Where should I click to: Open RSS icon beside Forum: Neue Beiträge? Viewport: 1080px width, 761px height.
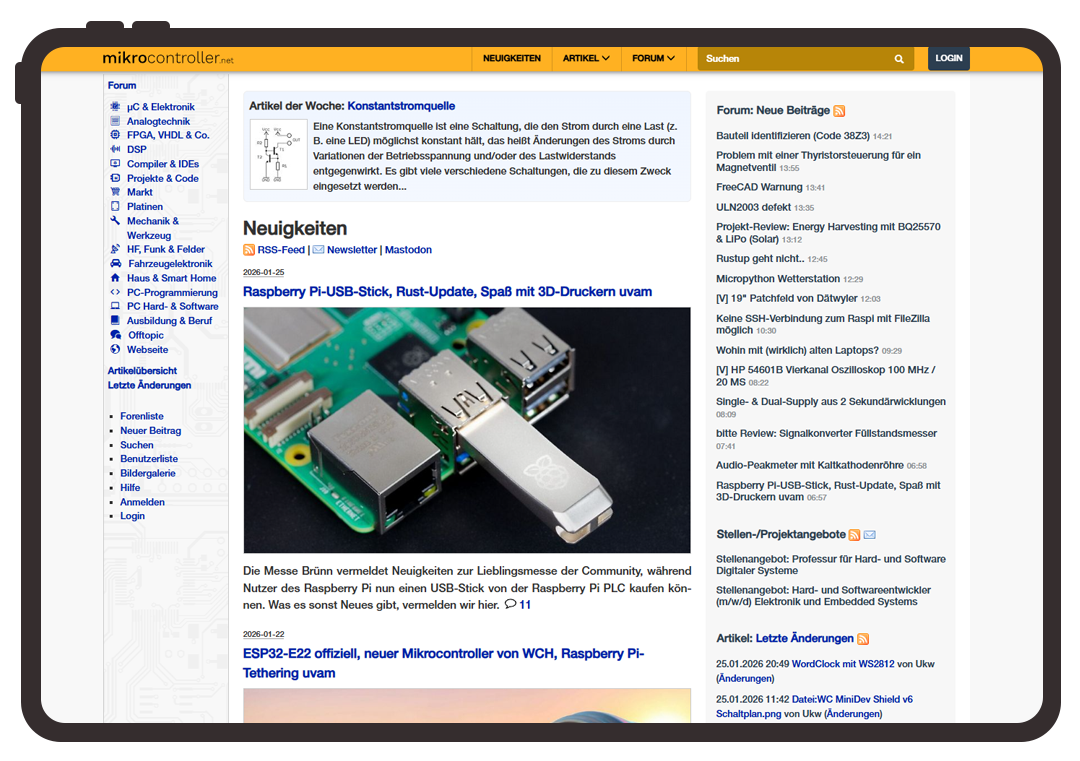(839, 111)
